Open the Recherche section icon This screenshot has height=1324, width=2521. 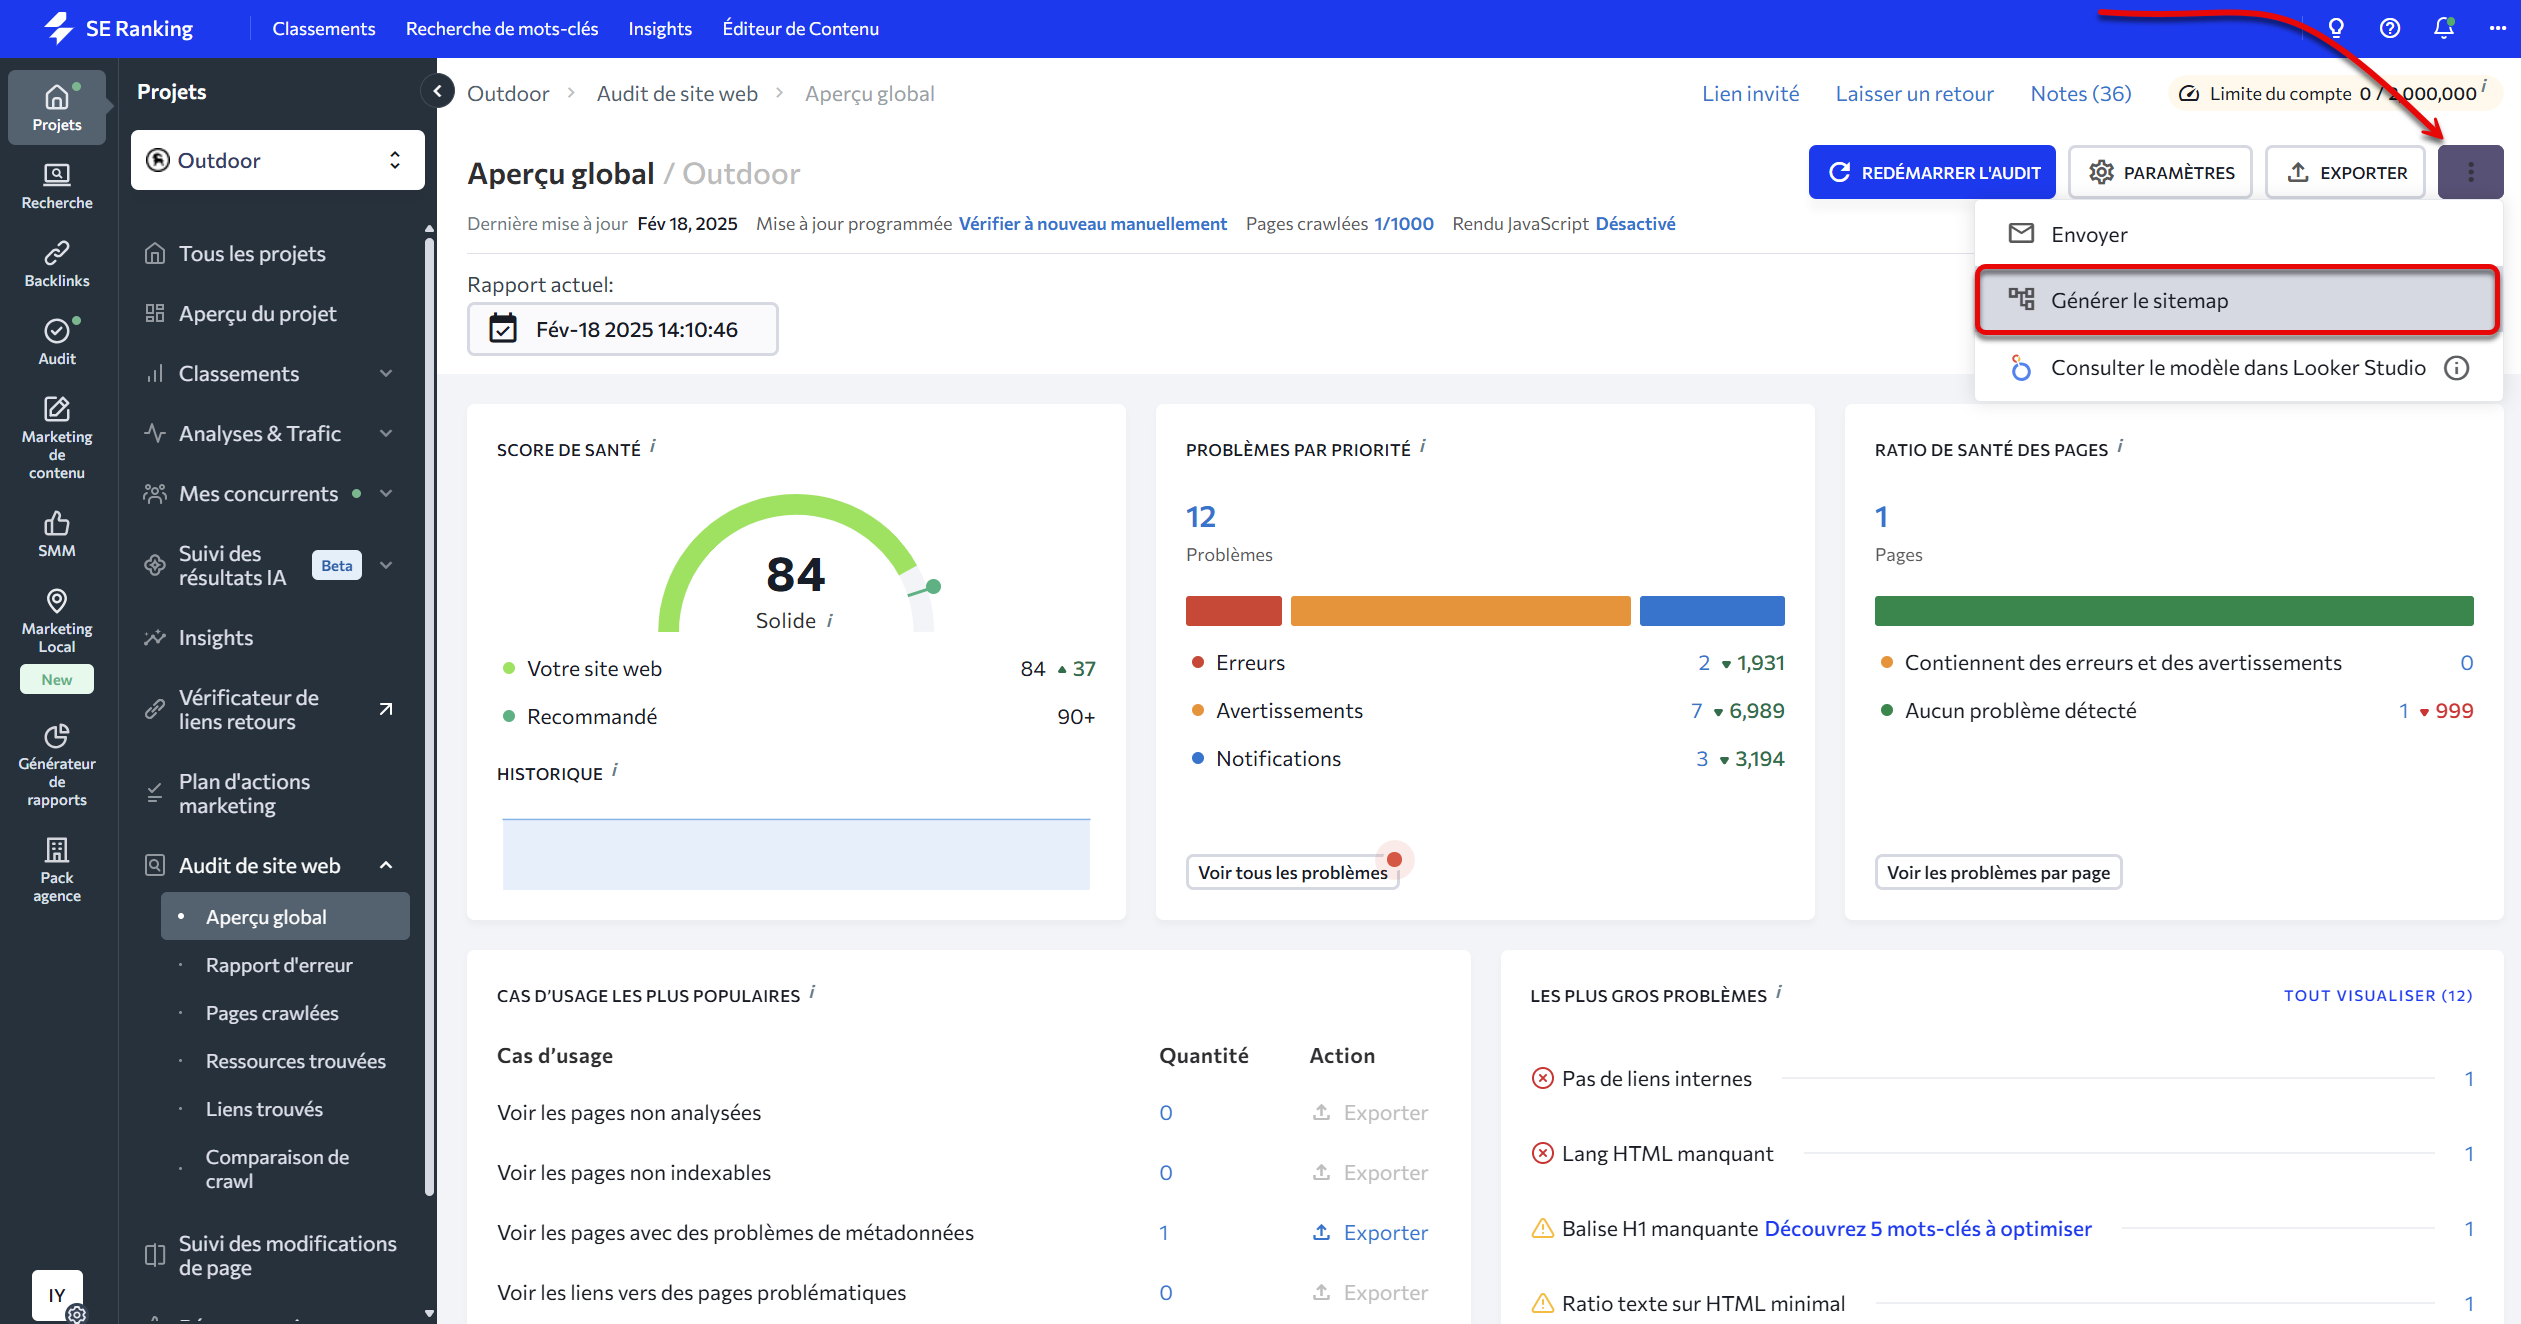(x=57, y=186)
